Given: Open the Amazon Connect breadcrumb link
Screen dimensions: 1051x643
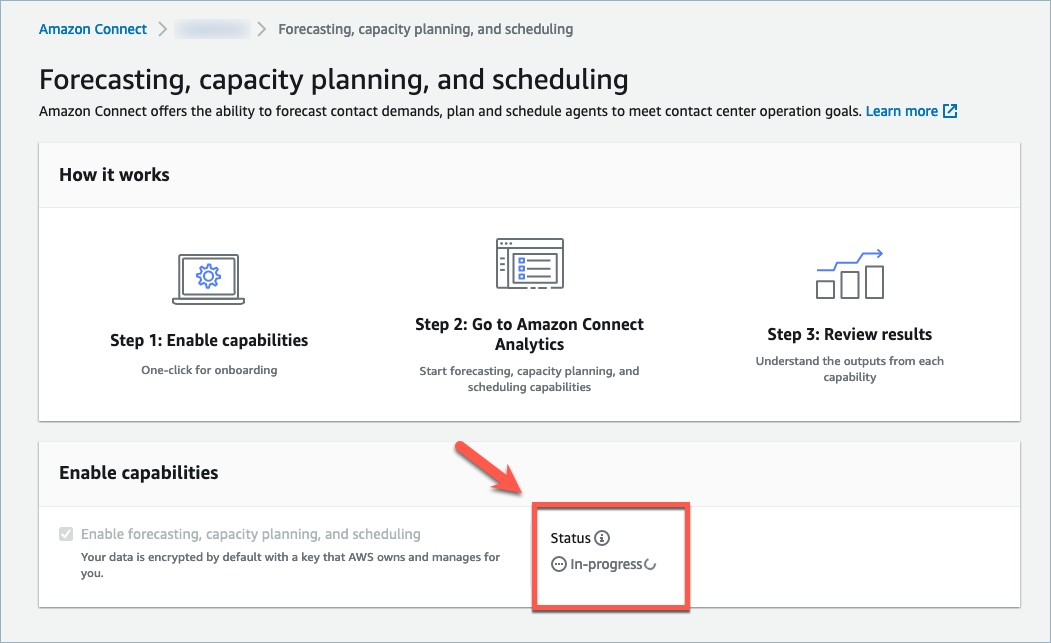Looking at the screenshot, I should pos(93,29).
